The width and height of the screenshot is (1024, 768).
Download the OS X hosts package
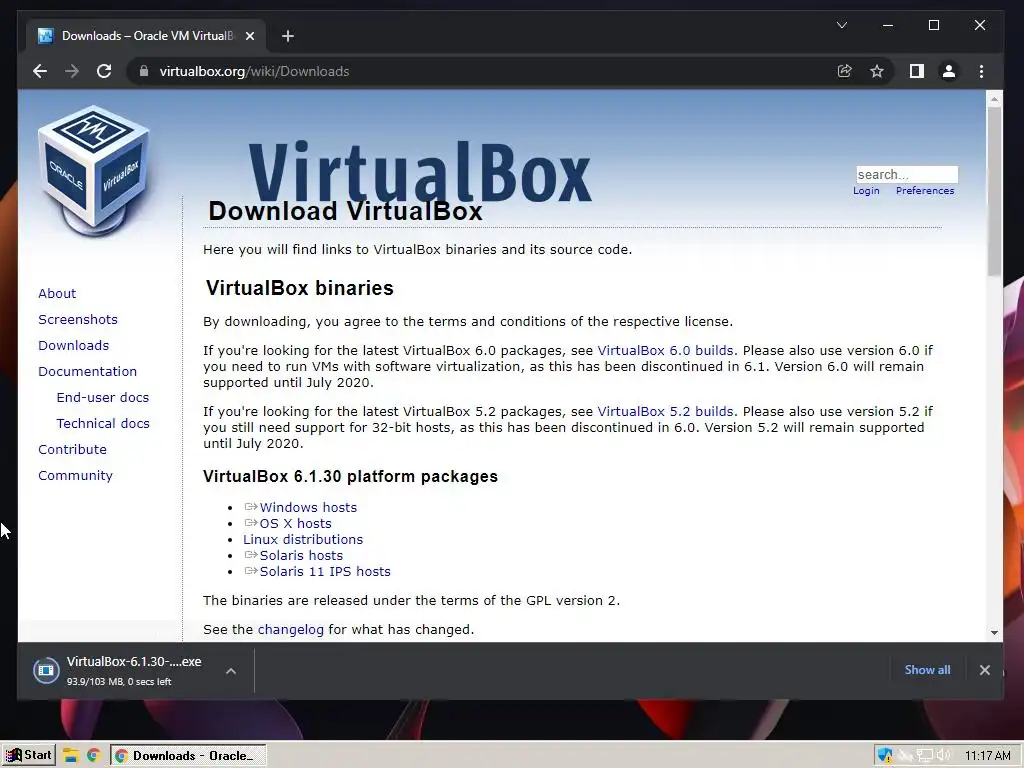[x=295, y=523]
